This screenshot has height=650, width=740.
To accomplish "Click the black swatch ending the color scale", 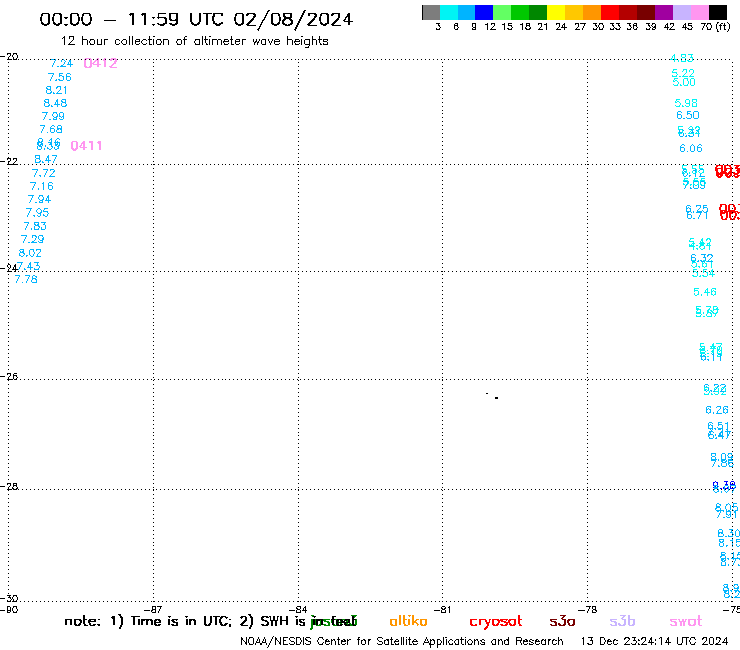I will [x=718, y=12].
